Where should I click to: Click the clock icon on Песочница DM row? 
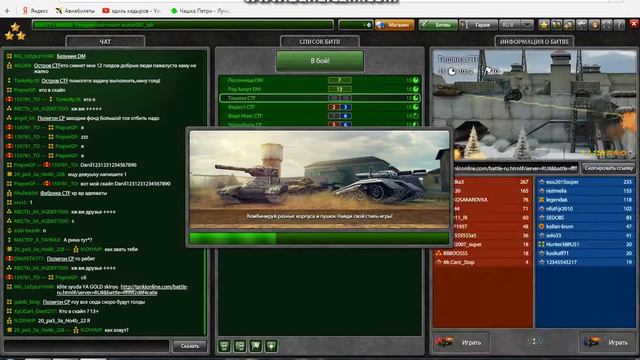click(x=416, y=80)
